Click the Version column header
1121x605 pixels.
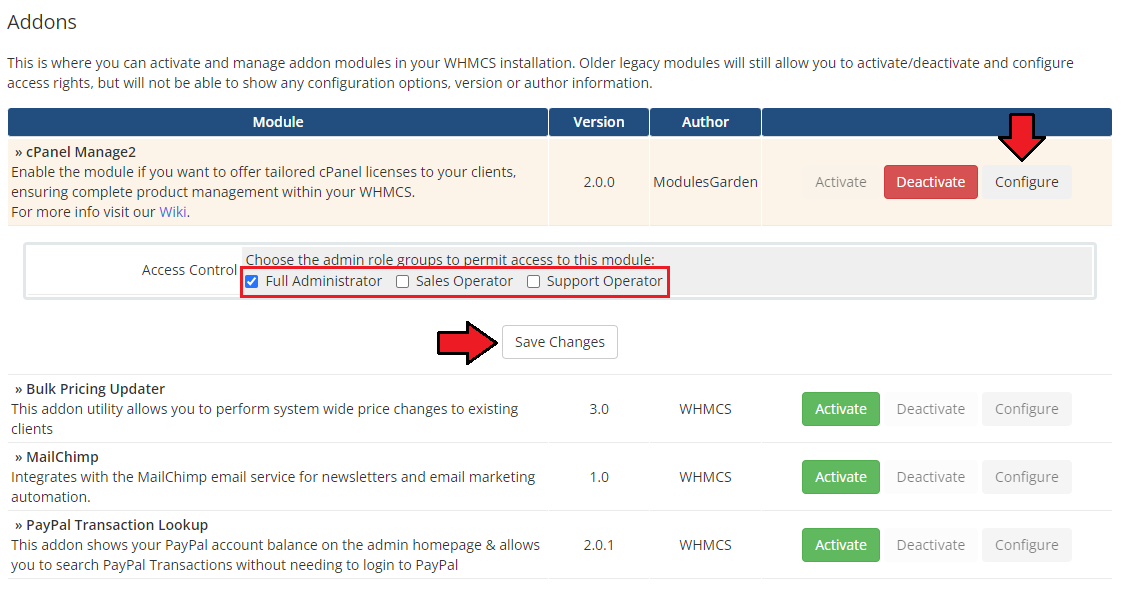pyautogui.click(x=598, y=122)
